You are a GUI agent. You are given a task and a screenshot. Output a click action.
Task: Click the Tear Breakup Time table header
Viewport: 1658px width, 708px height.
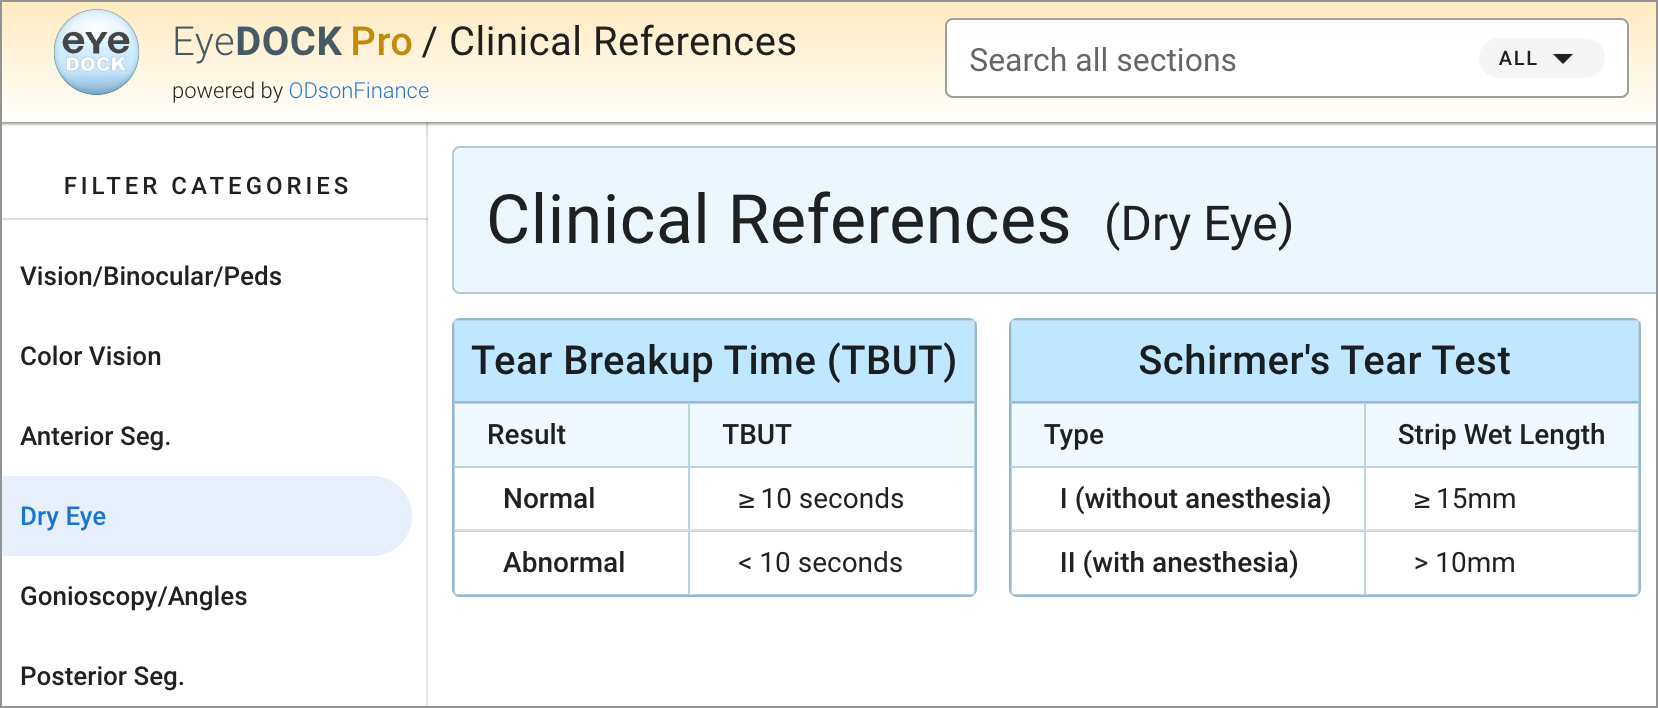(x=714, y=361)
